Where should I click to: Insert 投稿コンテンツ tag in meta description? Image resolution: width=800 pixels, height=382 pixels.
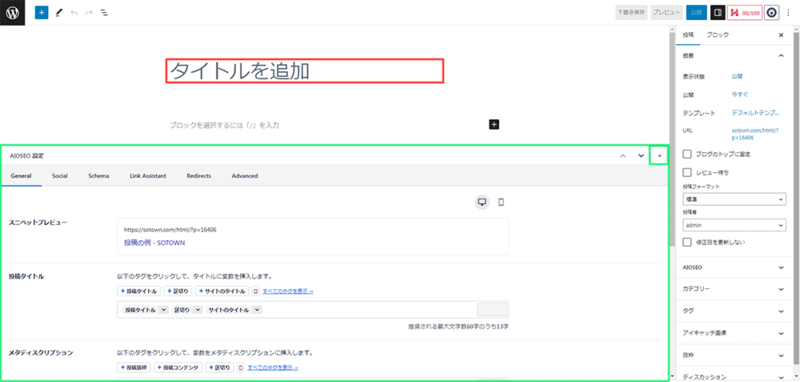[178, 367]
